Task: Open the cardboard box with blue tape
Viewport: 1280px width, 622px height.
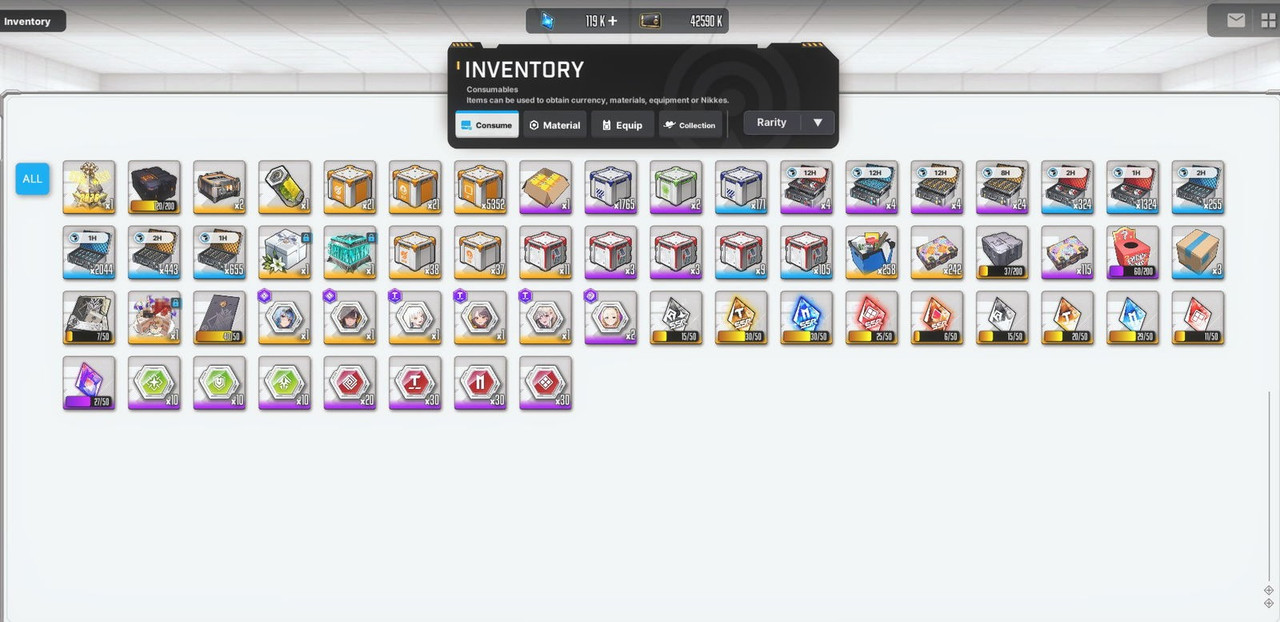Action: [x=1198, y=252]
